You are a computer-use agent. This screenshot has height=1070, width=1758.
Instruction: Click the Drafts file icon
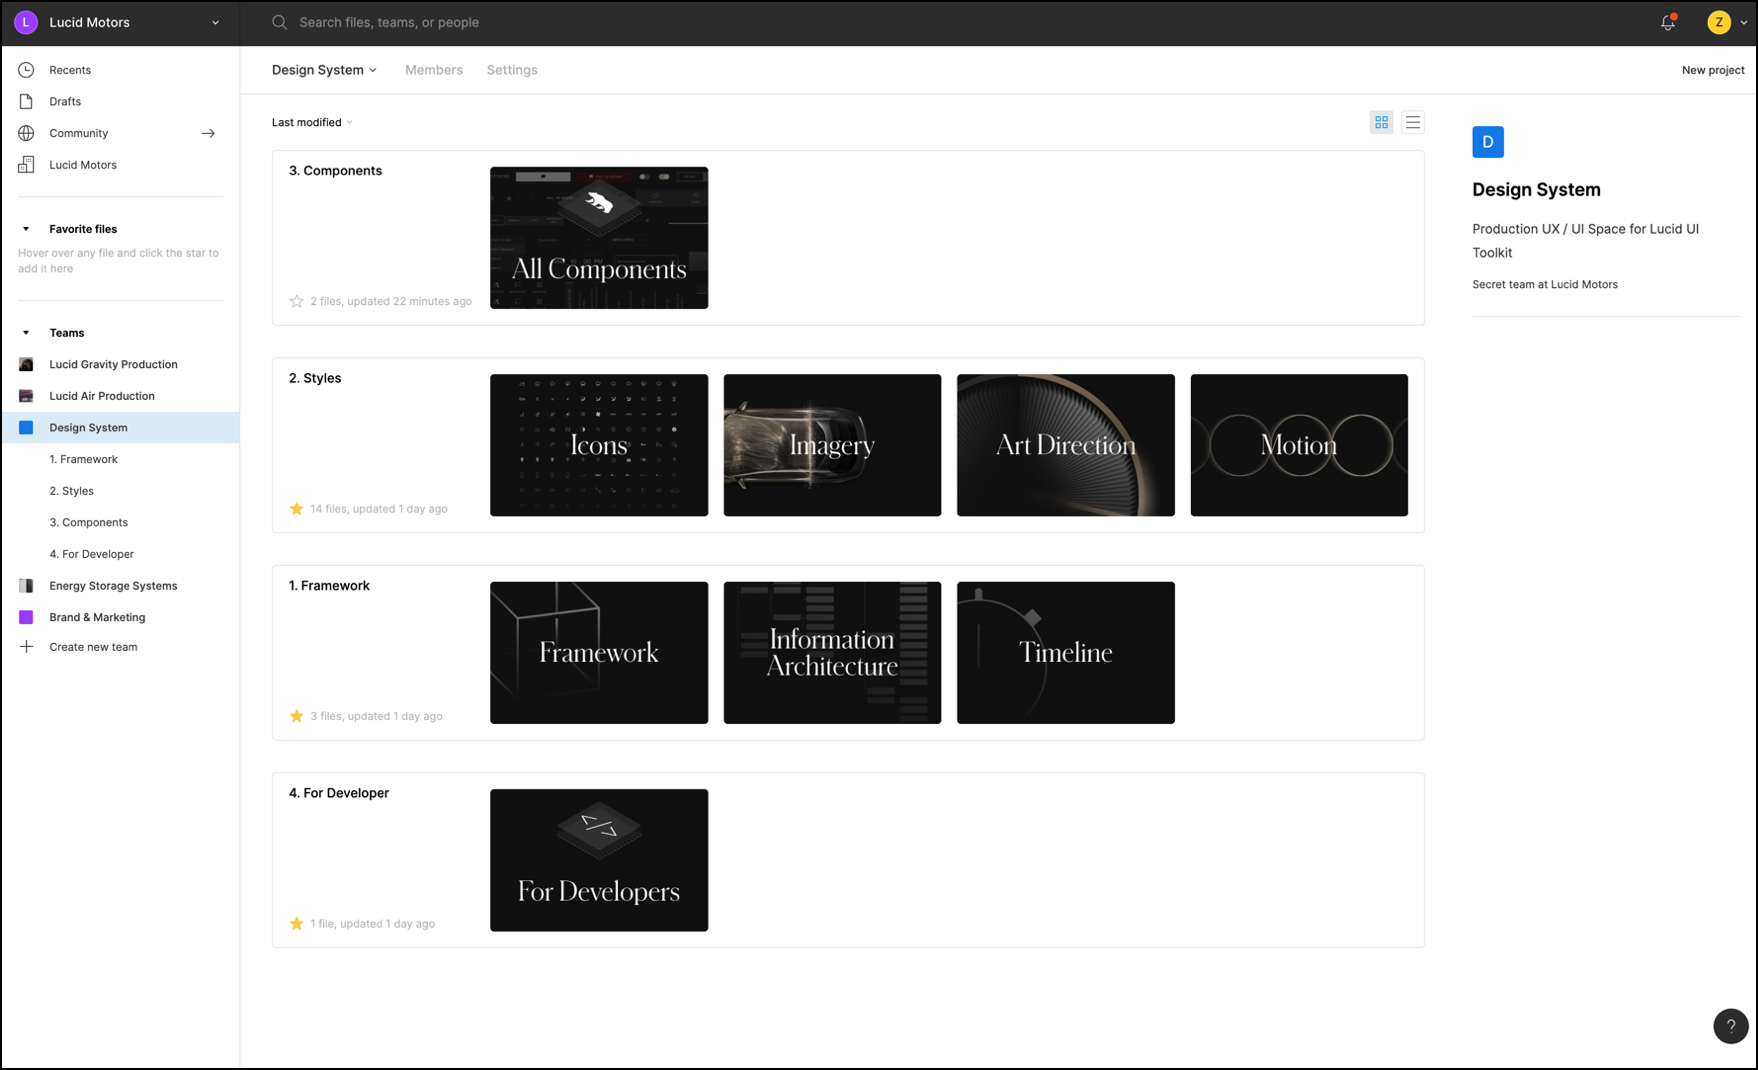click(26, 101)
